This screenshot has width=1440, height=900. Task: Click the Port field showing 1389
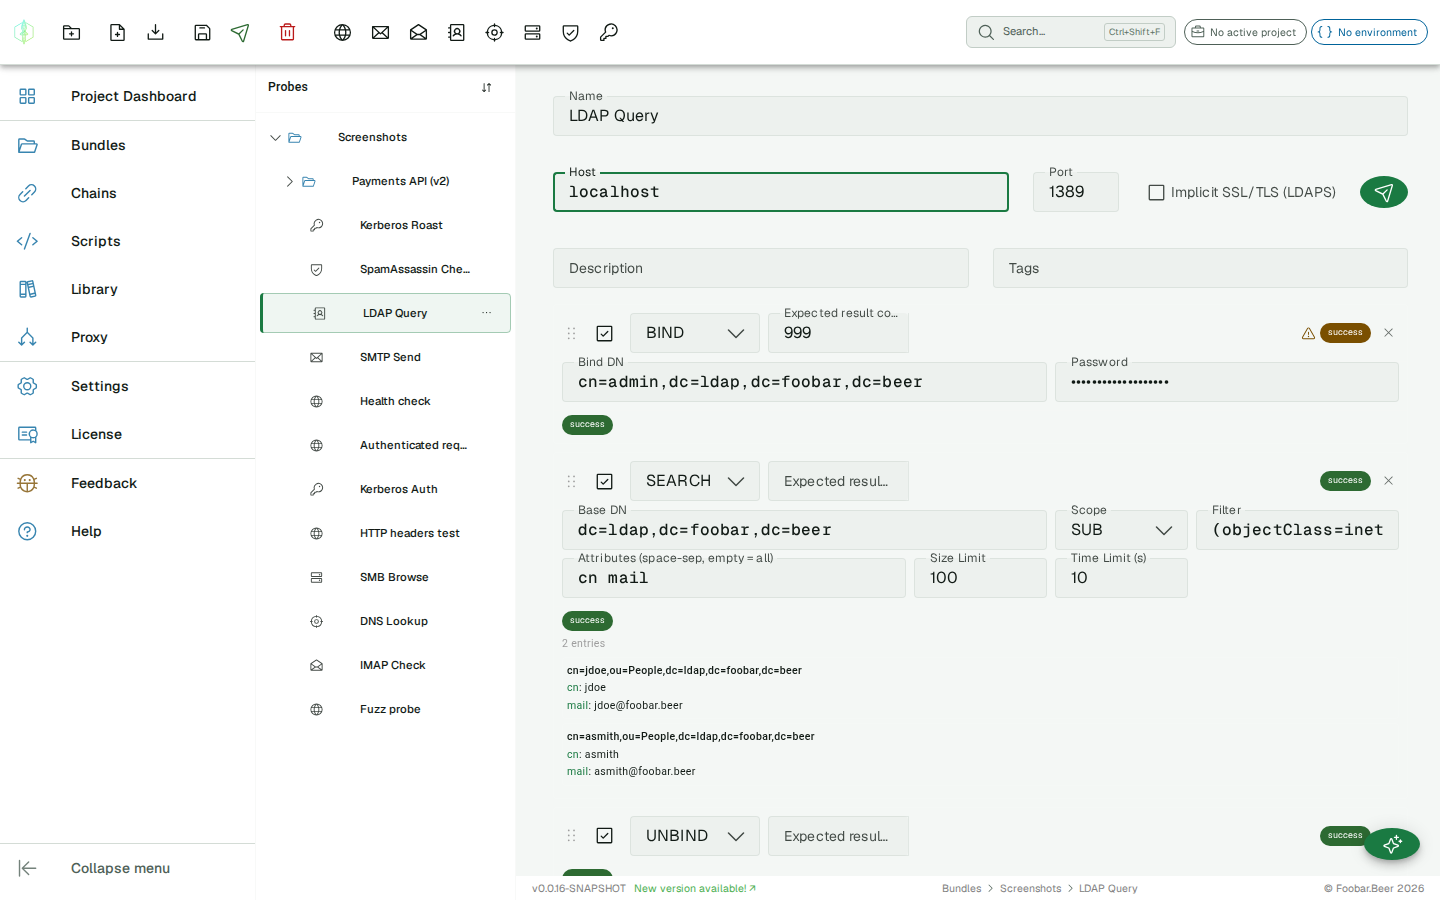(1075, 192)
